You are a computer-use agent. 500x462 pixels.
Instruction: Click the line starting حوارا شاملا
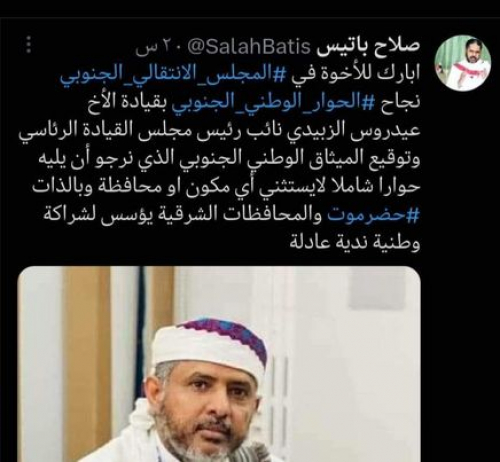pos(226,186)
